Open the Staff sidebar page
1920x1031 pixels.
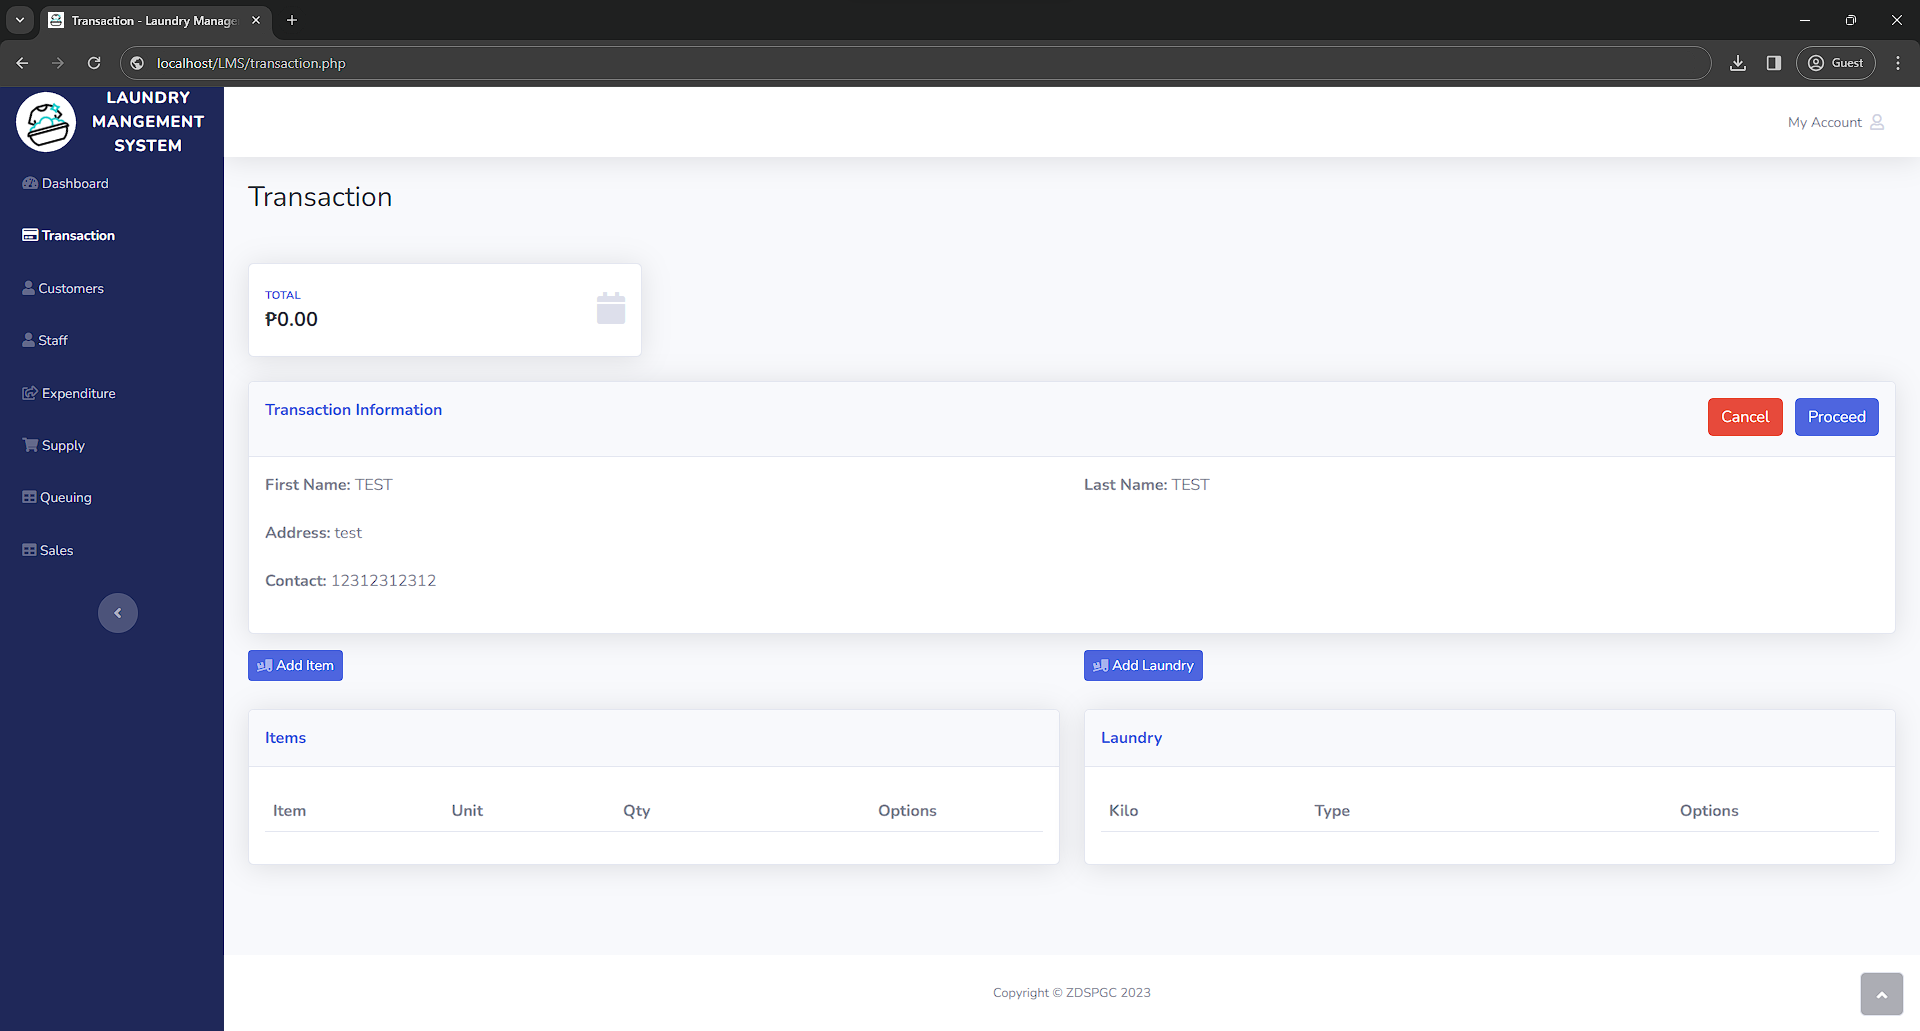coord(45,340)
